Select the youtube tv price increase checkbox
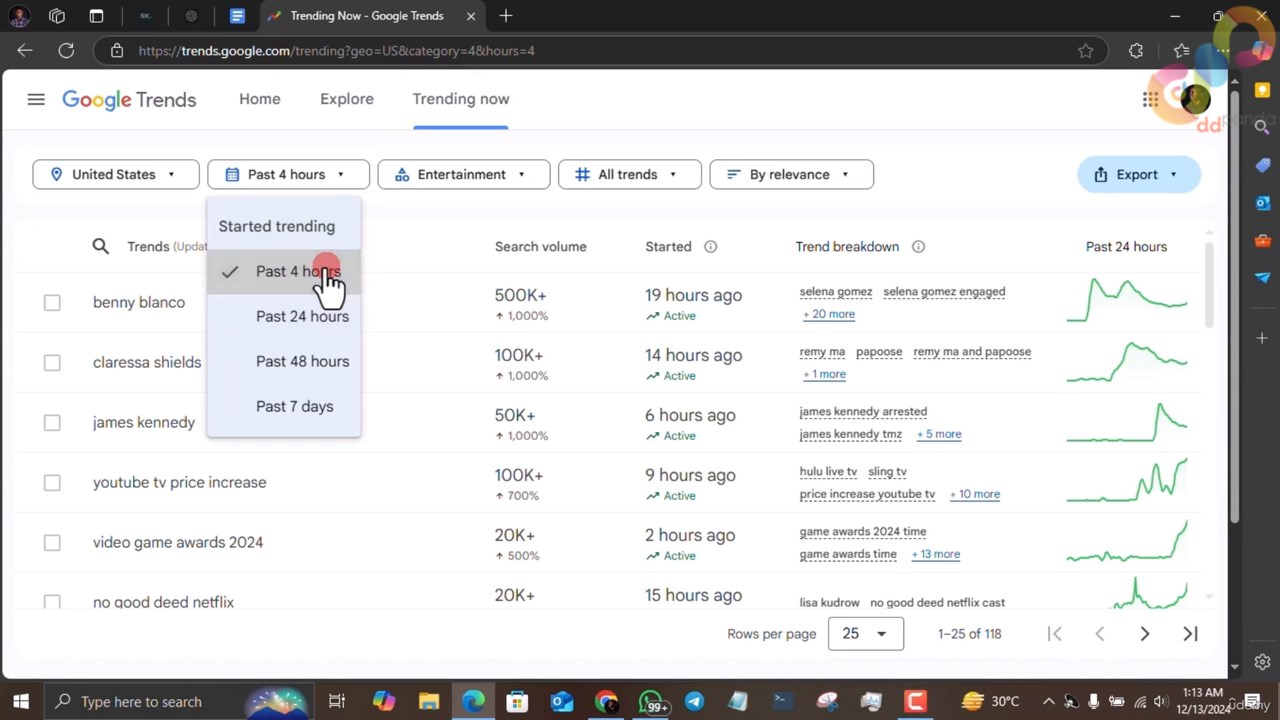1280x720 pixels. pyautogui.click(x=52, y=483)
